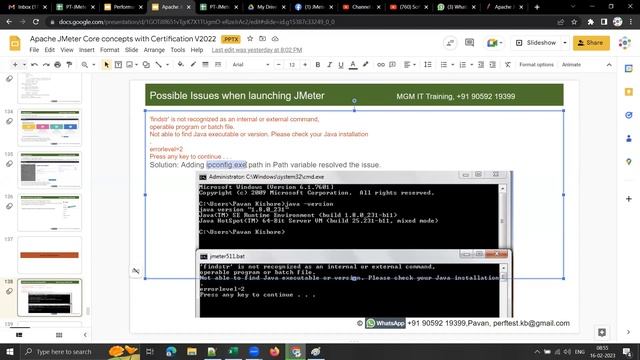
Task: Open the zoom level dropdown arrow
Action: click(93, 64)
